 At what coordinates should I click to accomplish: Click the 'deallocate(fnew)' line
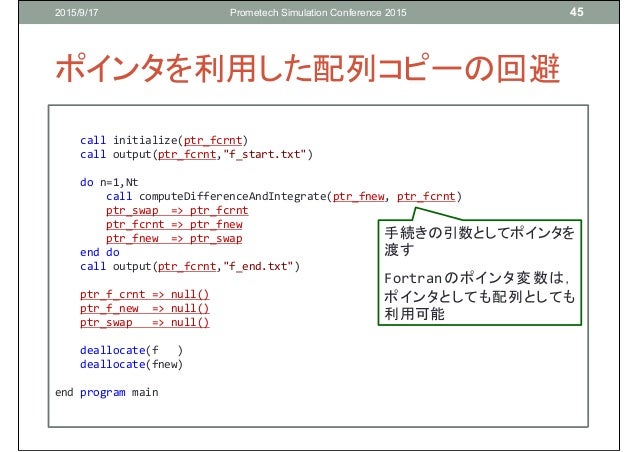tap(131, 364)
